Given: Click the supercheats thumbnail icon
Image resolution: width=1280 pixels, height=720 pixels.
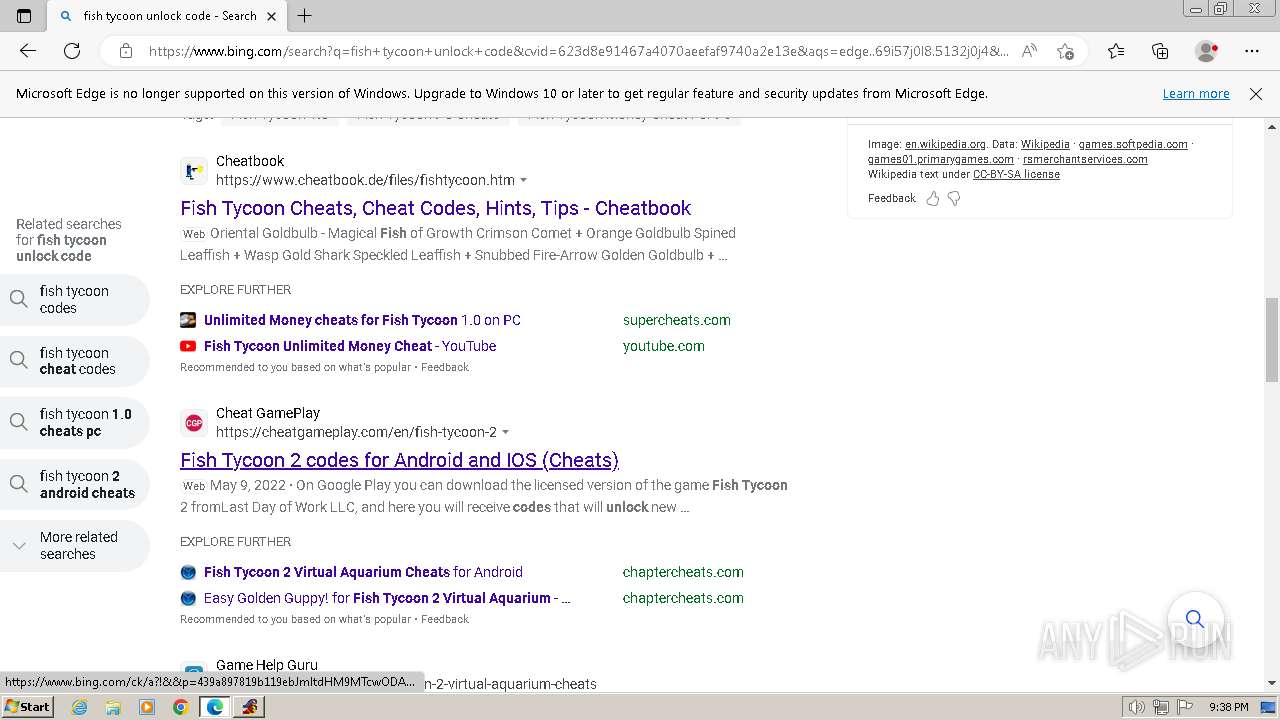Looking at the screenshot, I should (x=188, y=320).
